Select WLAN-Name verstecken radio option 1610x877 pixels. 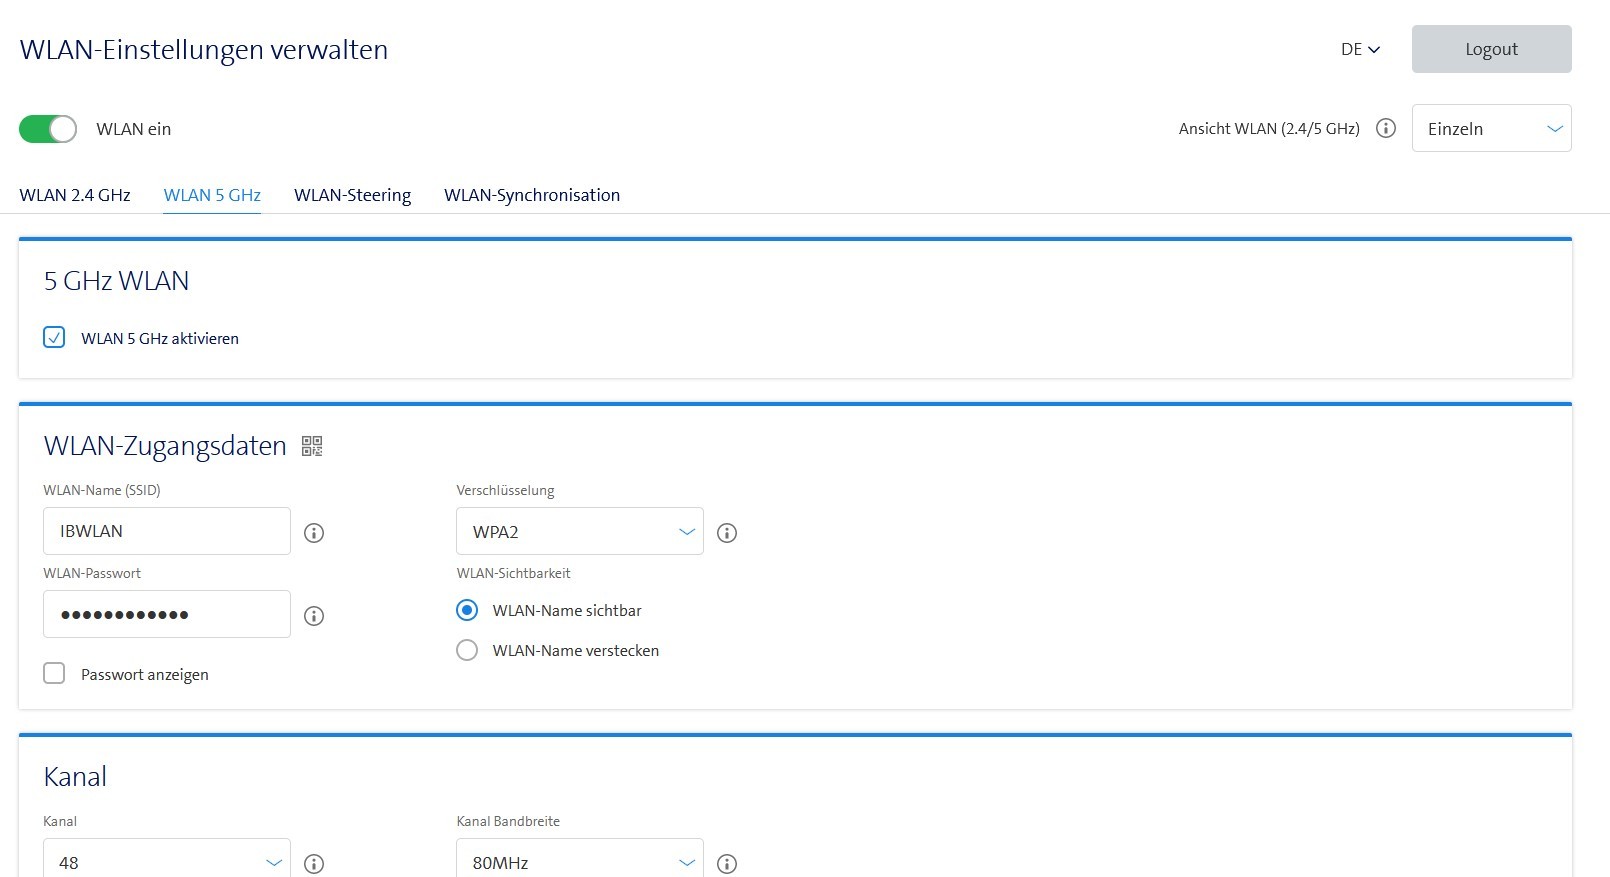tap(467, 650)
